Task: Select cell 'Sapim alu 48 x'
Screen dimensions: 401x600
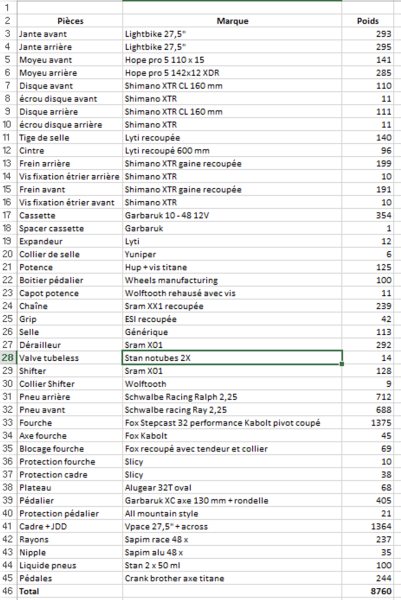Action: pos(232,553)
